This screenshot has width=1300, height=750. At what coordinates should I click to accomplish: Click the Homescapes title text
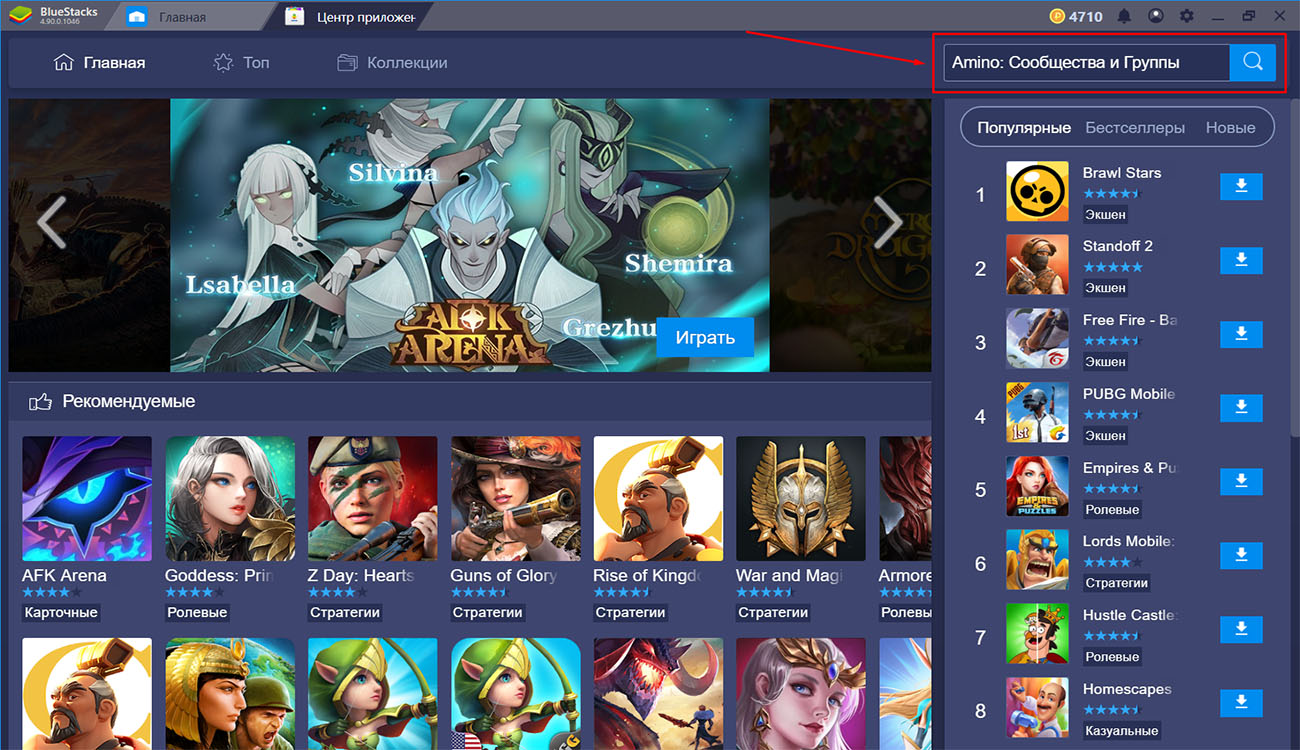click(x=1127, y=689)
